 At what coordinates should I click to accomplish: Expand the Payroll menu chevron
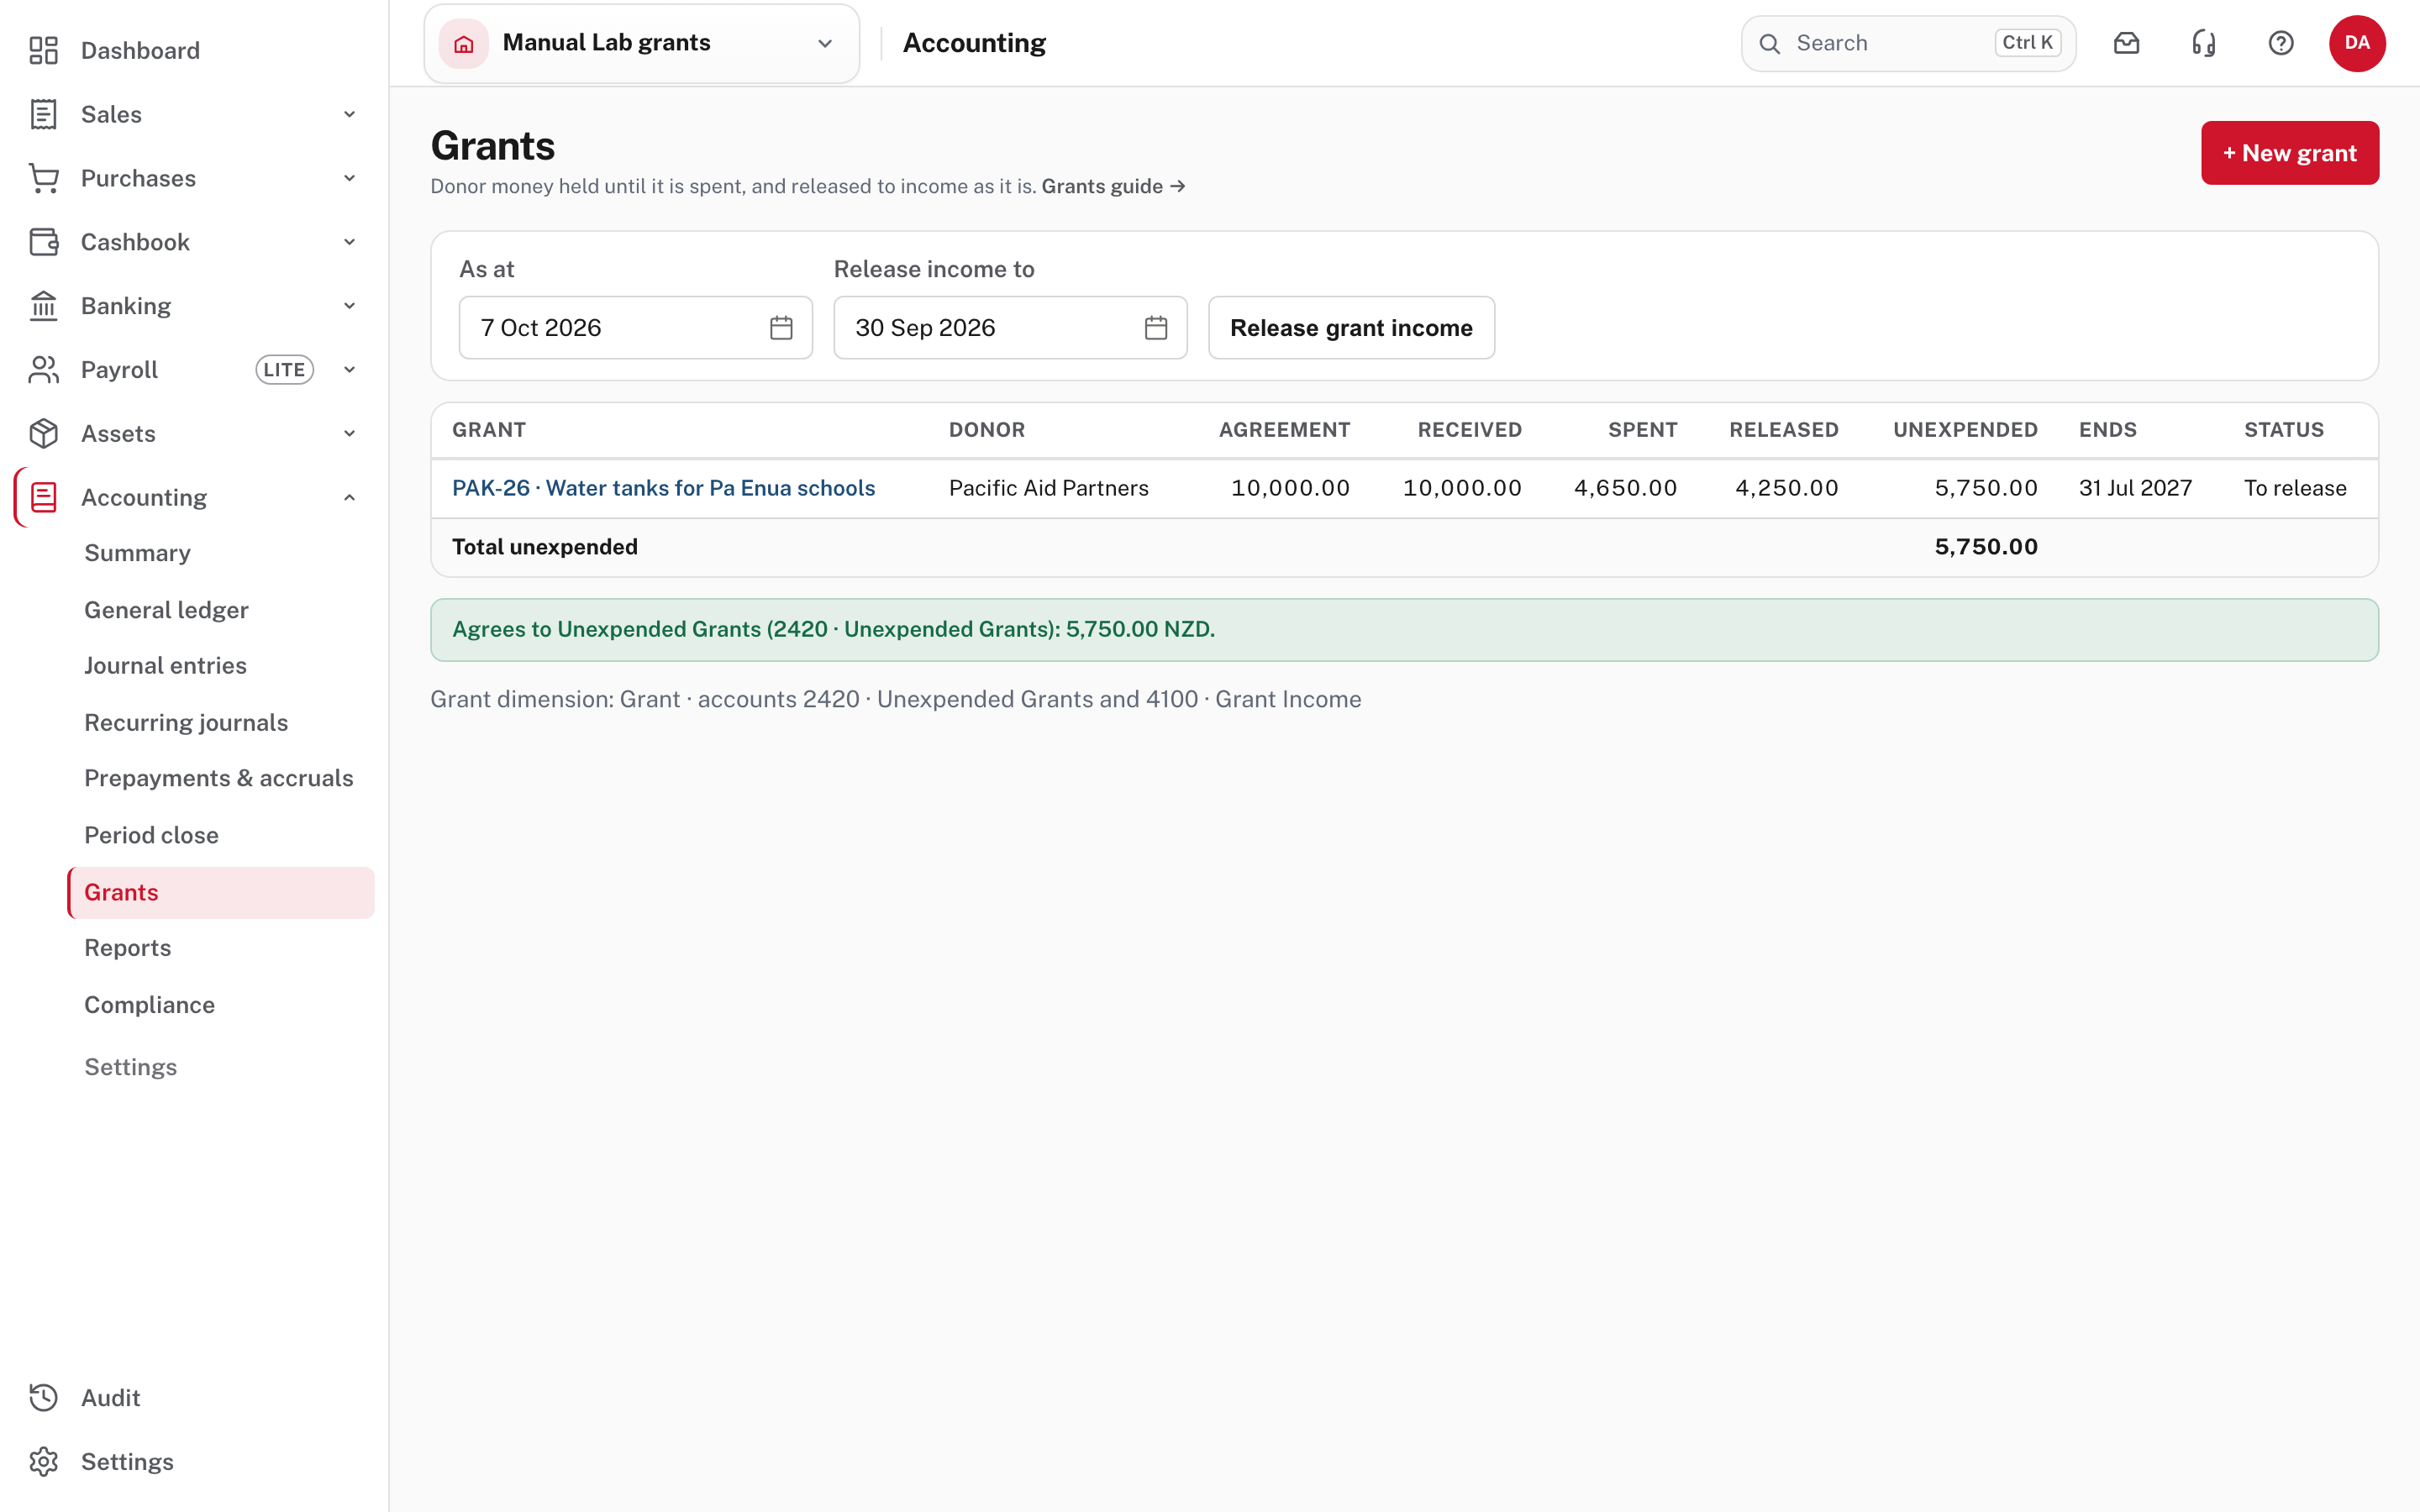click(349, 370)
